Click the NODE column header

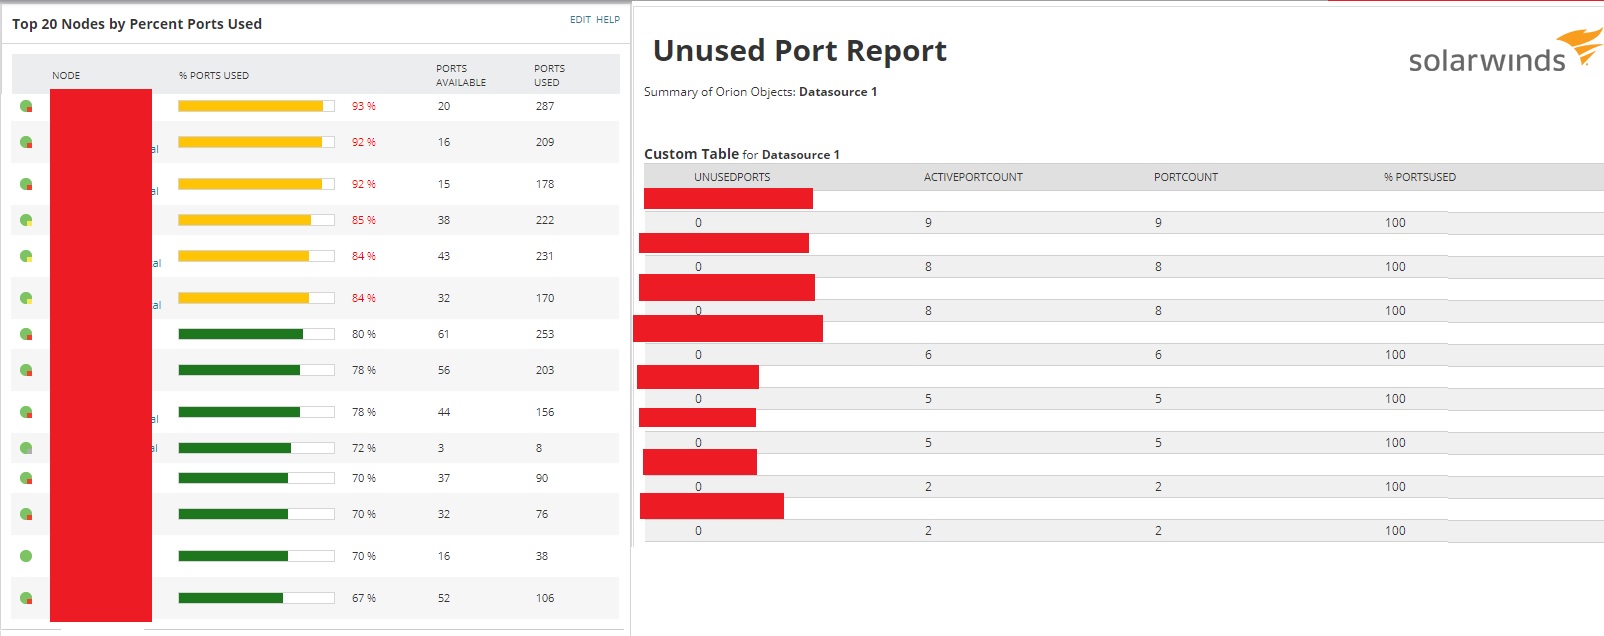coord(66,76)
